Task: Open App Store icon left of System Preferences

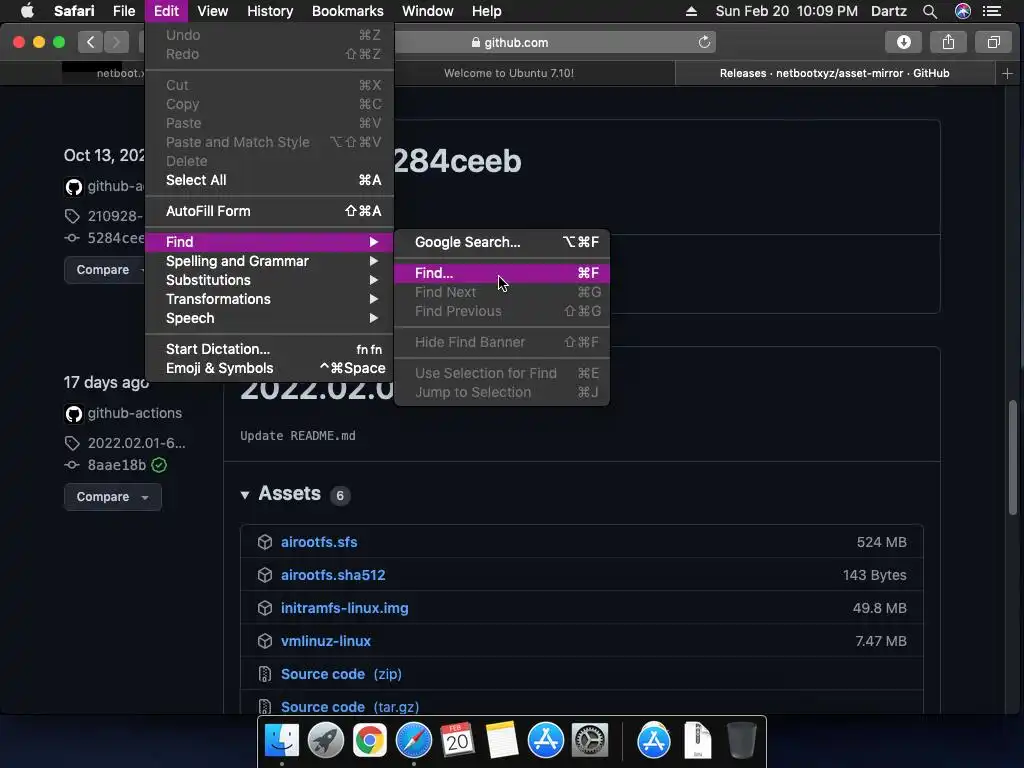Action: click(545, 741)
